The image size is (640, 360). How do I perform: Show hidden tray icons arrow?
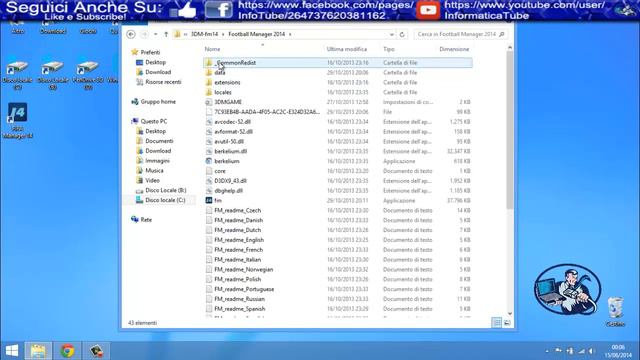click(x=547, y=351)
